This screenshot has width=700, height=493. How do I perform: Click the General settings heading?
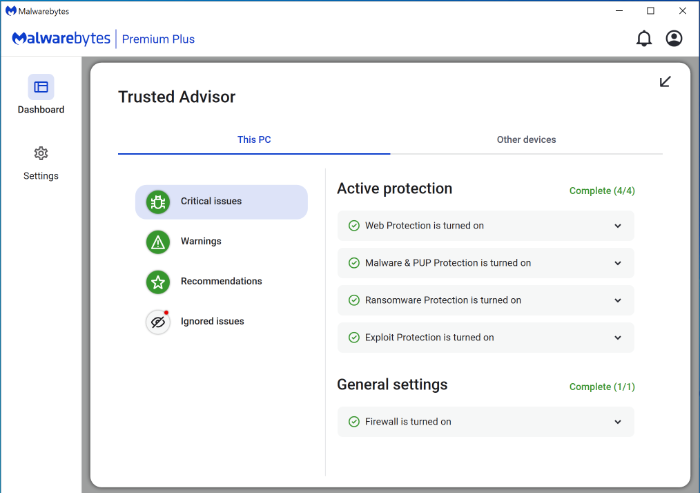pos(392,384)
